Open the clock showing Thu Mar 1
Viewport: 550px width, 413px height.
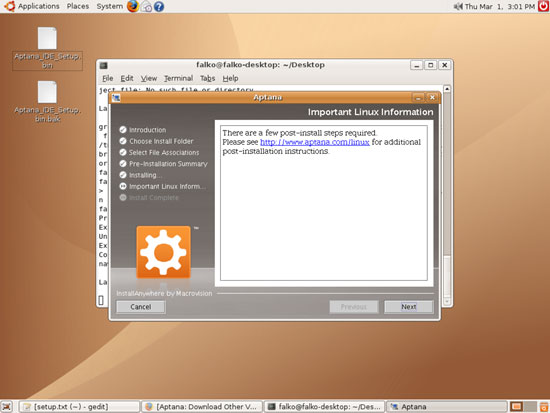point(499,6)
